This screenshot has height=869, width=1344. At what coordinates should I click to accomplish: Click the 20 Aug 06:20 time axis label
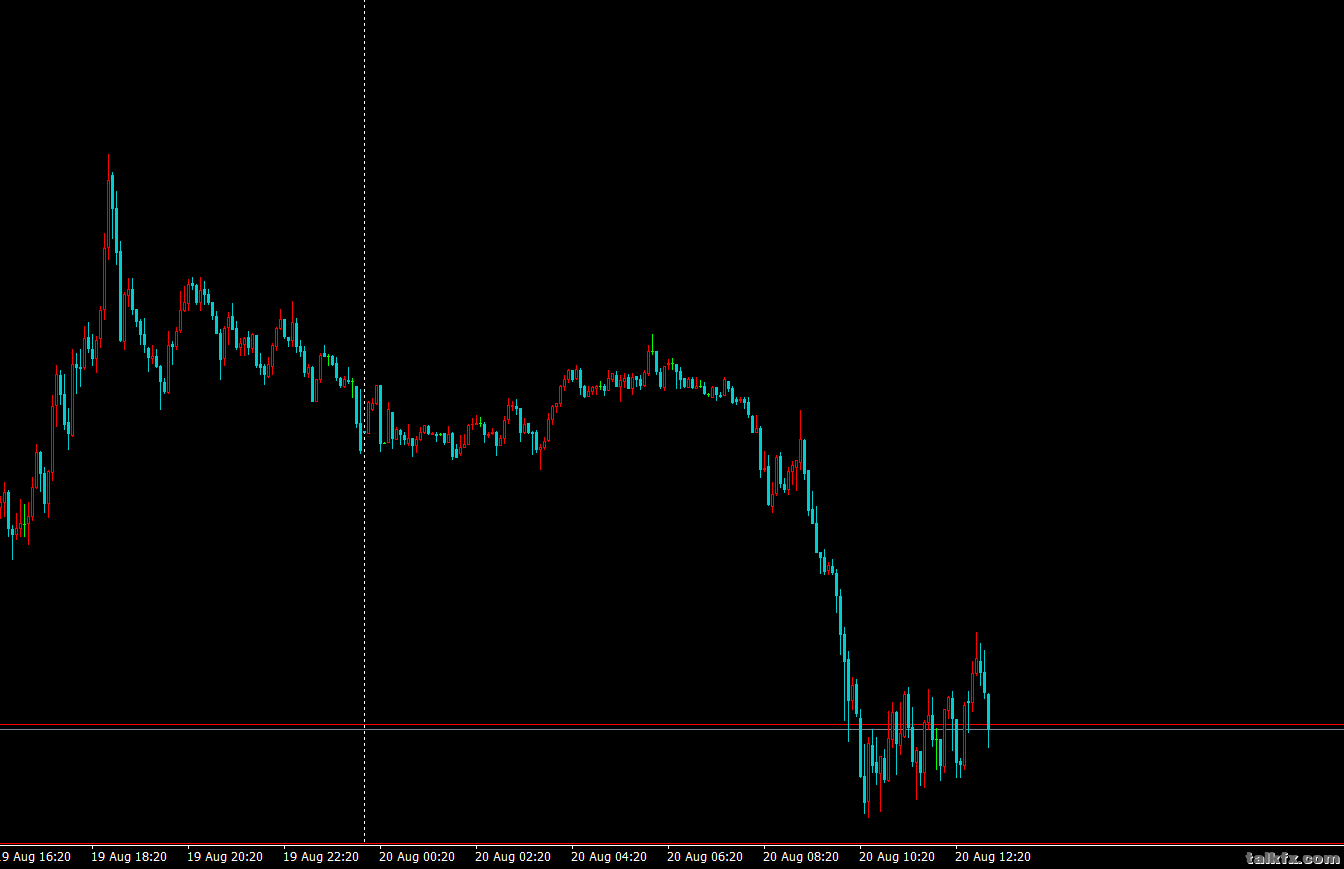705,857
